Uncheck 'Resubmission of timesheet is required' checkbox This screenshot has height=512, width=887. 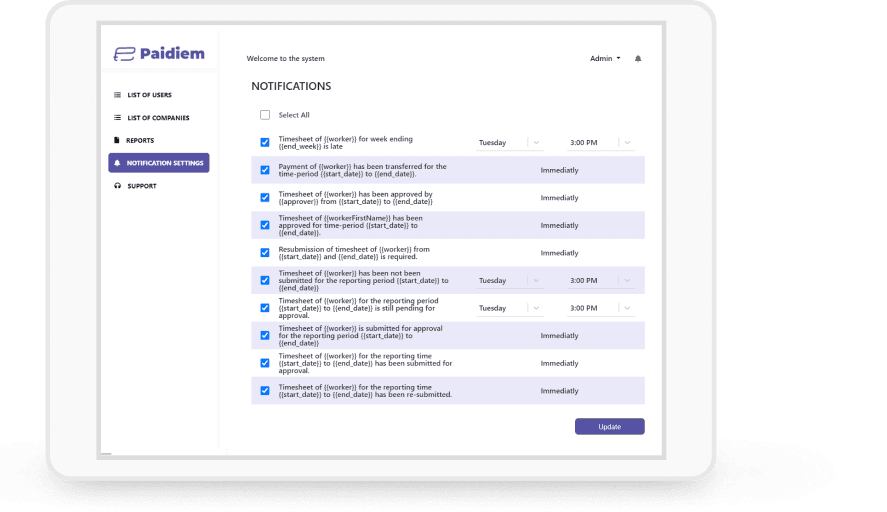tap(265, 252)
